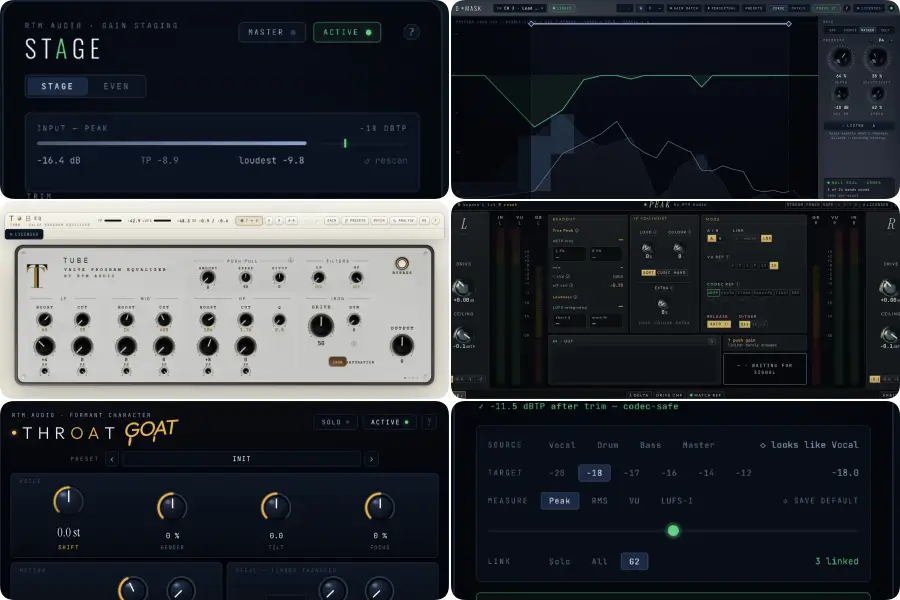
Task: Click the Push Pull Pivot knob
Action: (280, 278)
